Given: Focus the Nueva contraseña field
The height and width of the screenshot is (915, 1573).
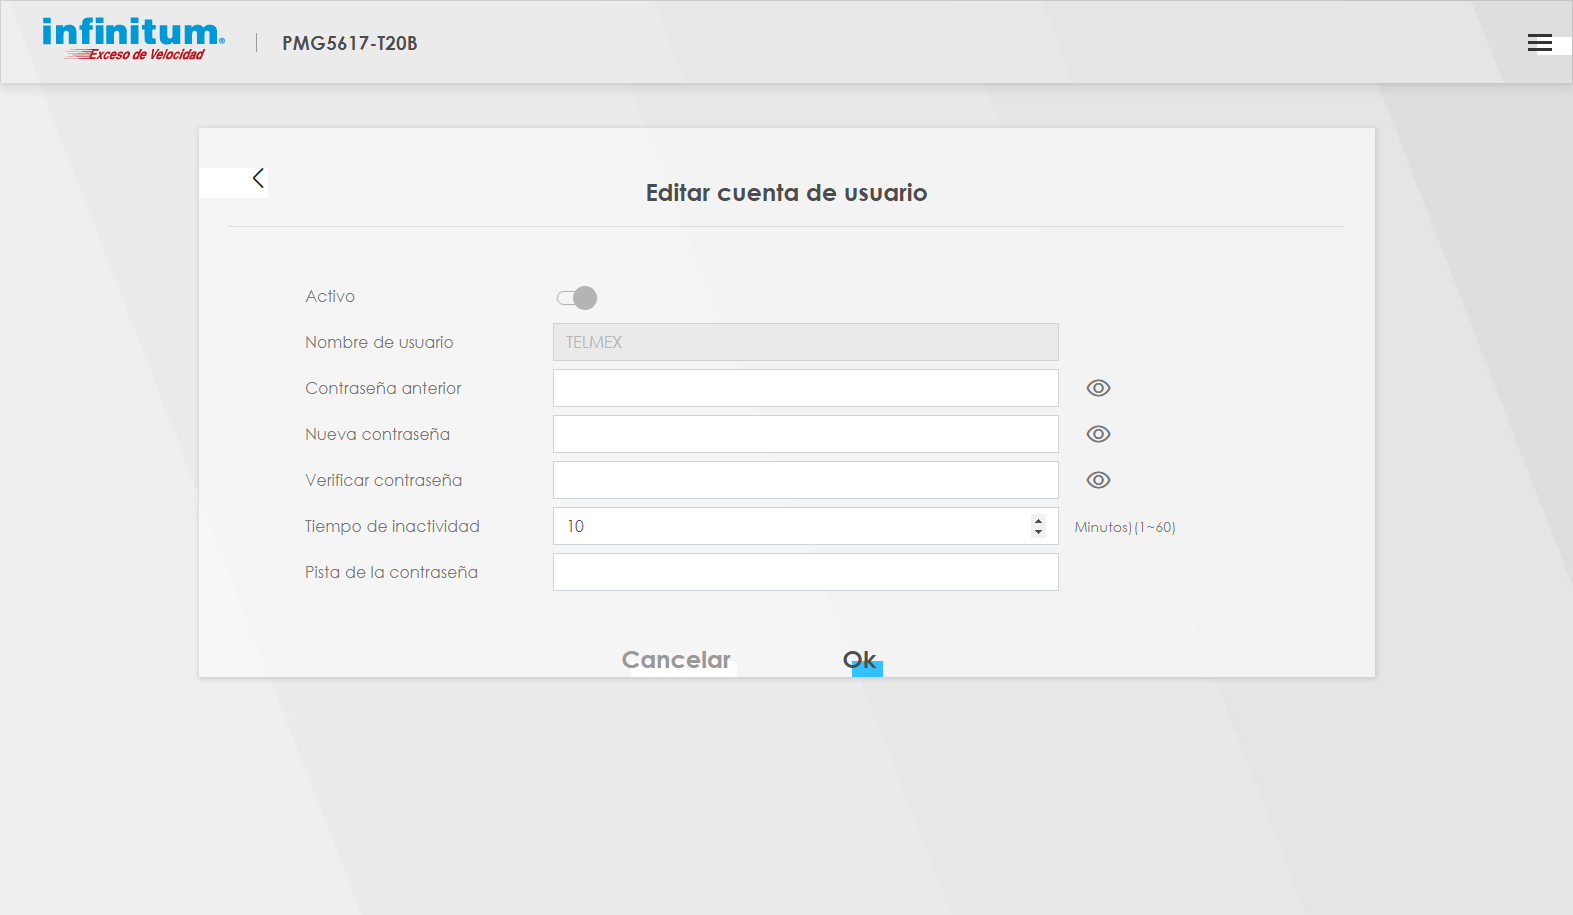Looking at the screenshot, I should (x=805, y=434).
